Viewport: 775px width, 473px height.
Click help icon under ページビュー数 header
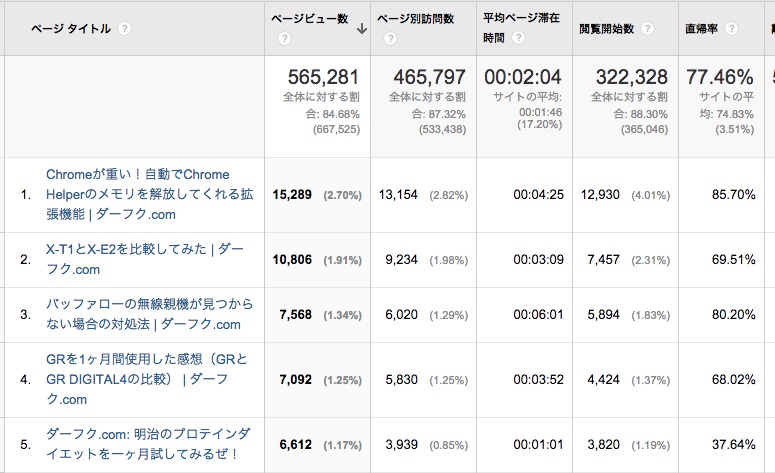coord(284,39)
